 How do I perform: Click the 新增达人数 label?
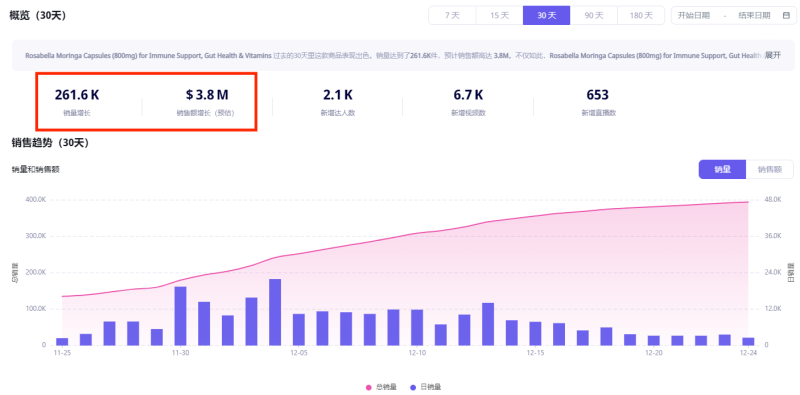click(338, 113)
